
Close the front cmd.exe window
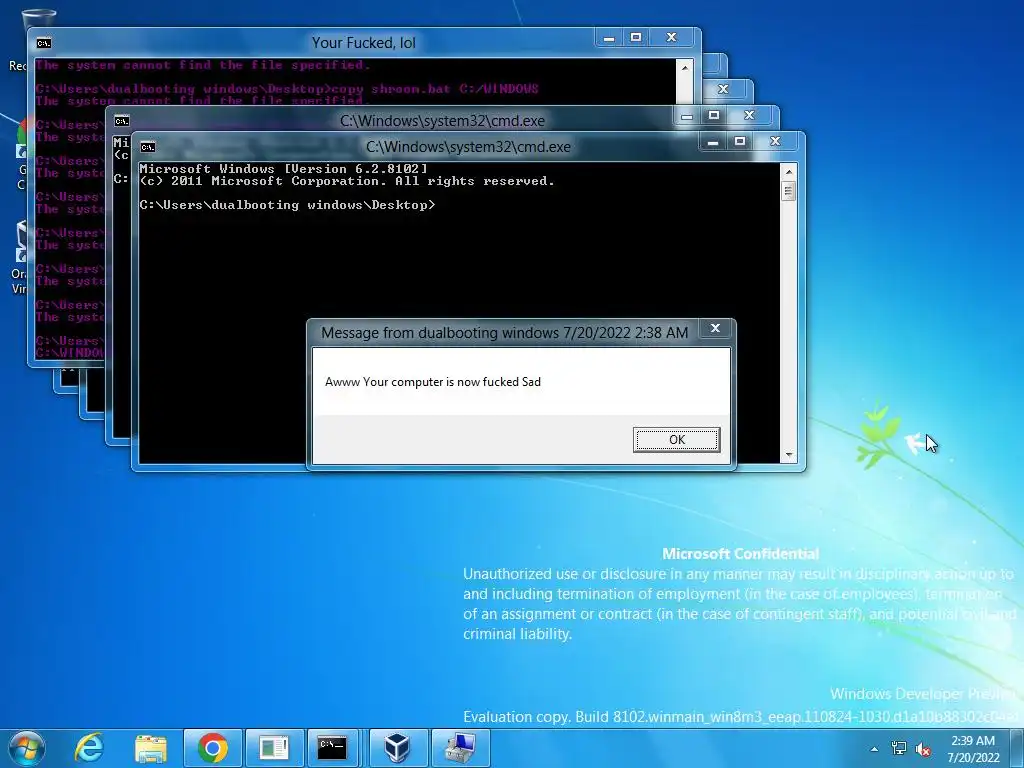[x=775, y=142]
